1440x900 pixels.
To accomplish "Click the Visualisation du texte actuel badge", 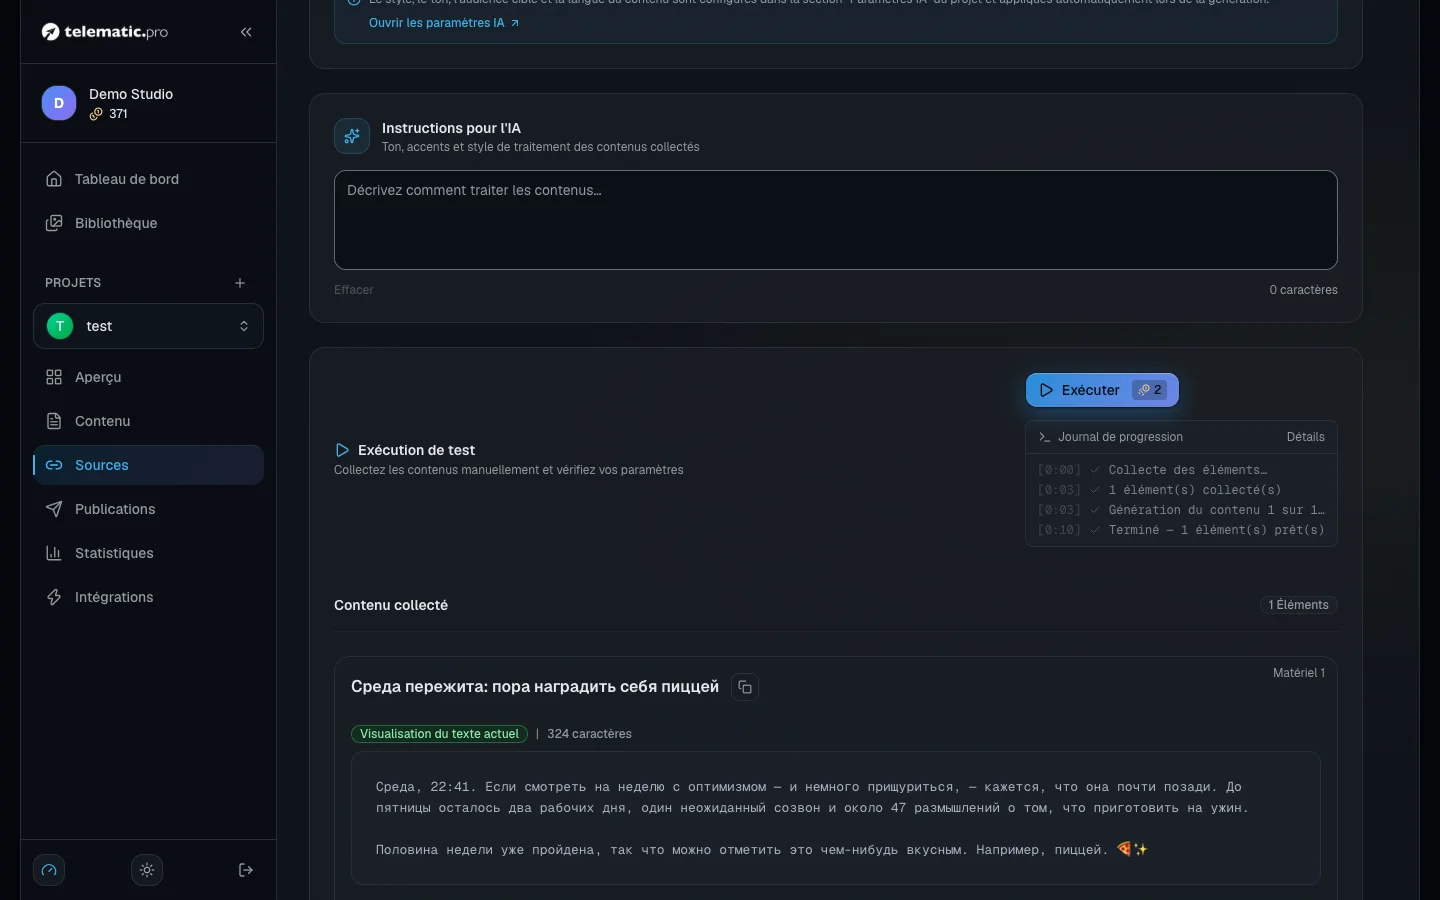I will [x=439, y=734].
